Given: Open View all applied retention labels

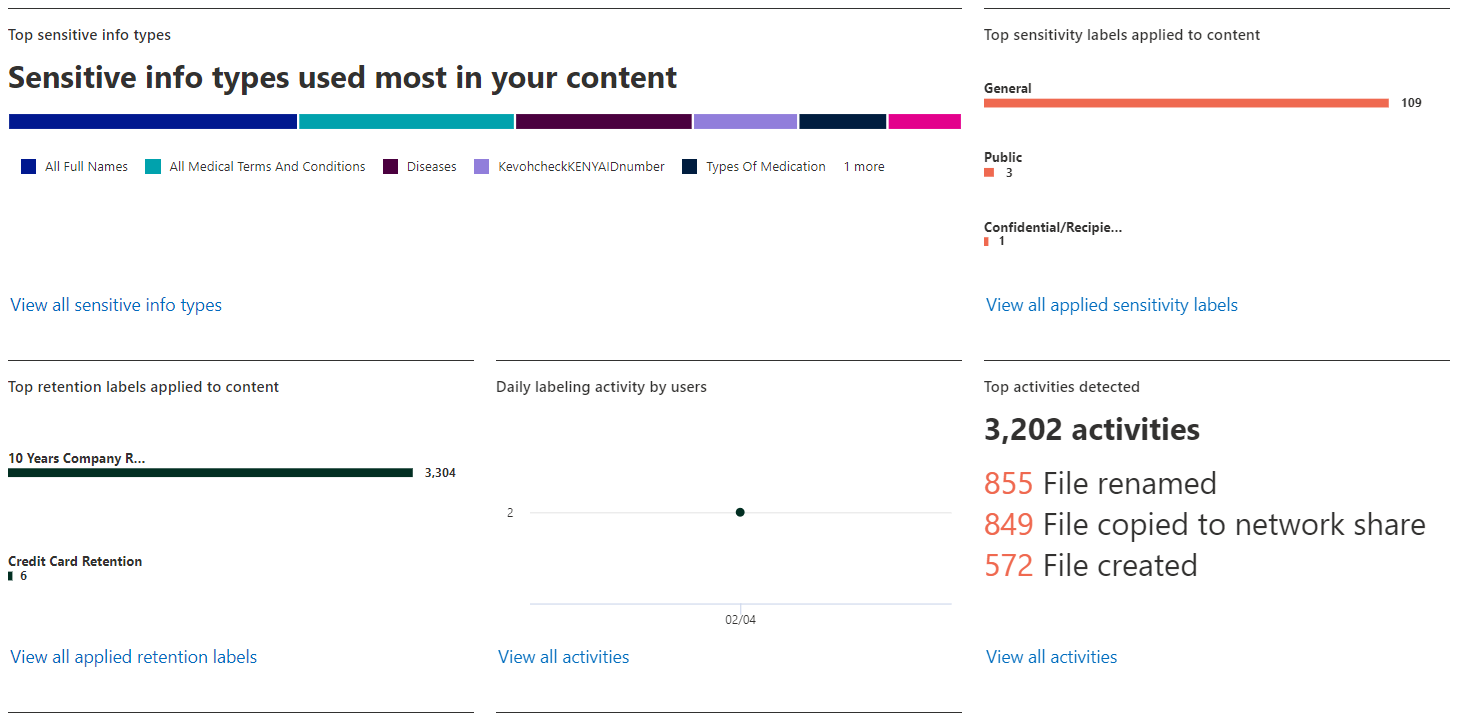Looking at the screenshot, I should point(133,657).
